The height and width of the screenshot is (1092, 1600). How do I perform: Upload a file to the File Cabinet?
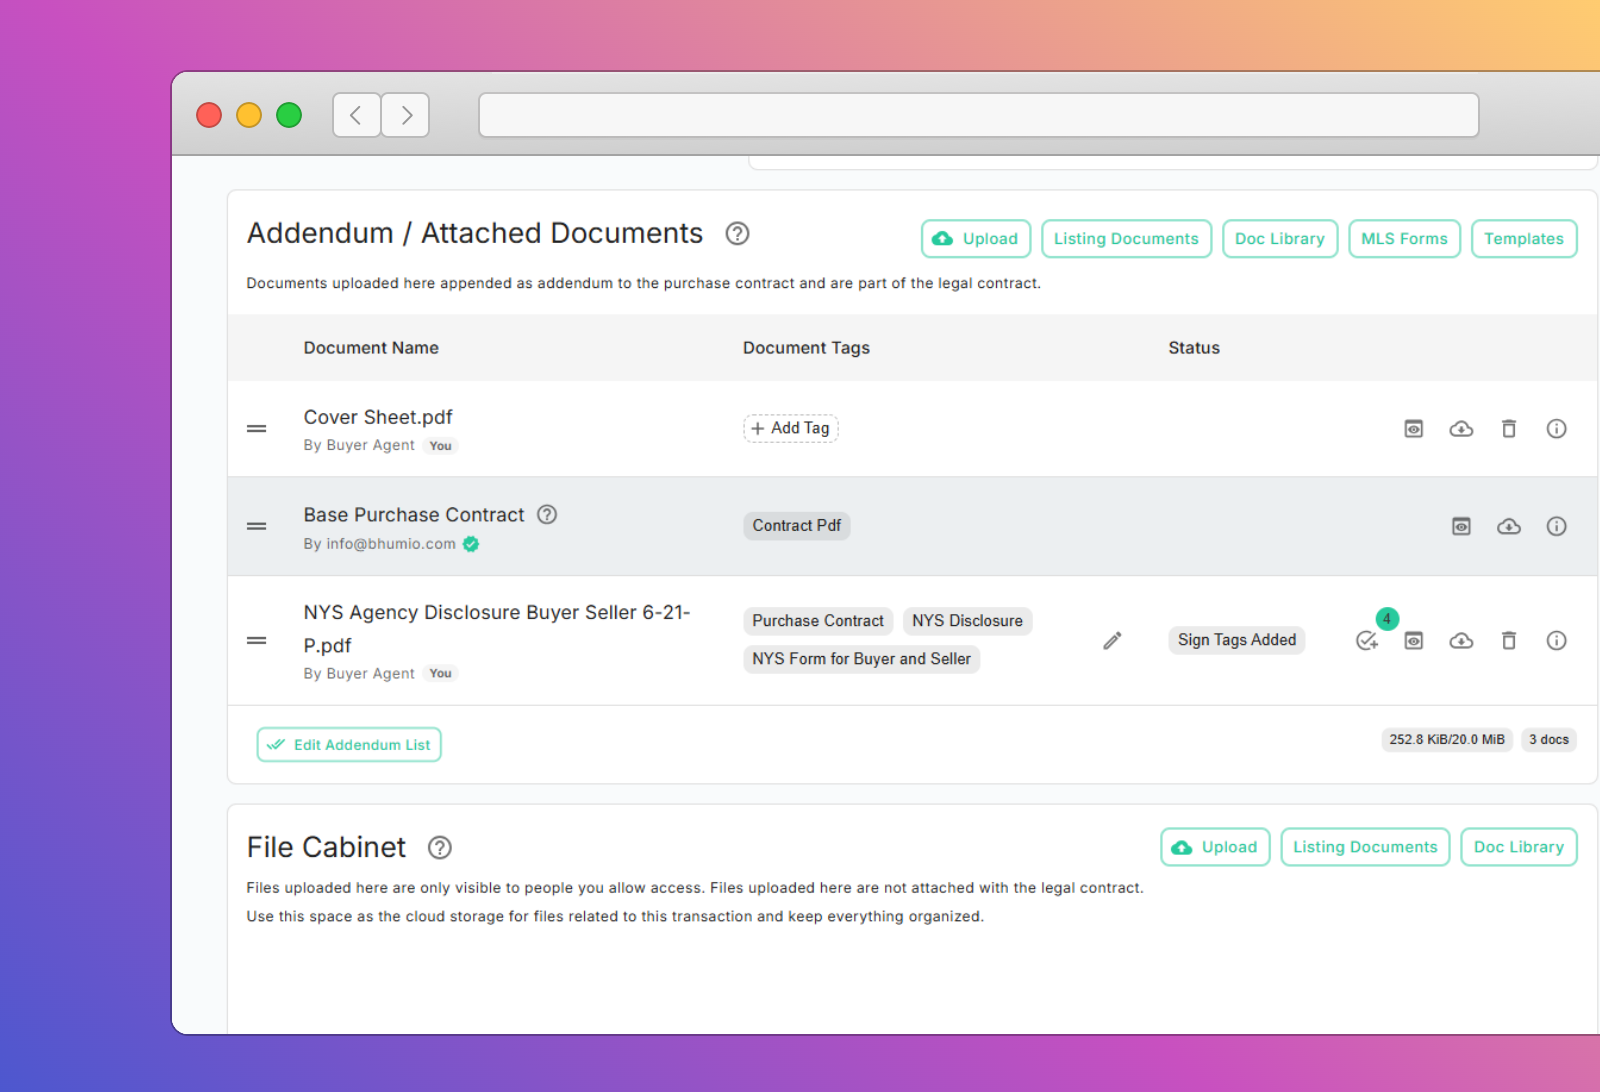pyautogui.click(x=1214, y=846)
